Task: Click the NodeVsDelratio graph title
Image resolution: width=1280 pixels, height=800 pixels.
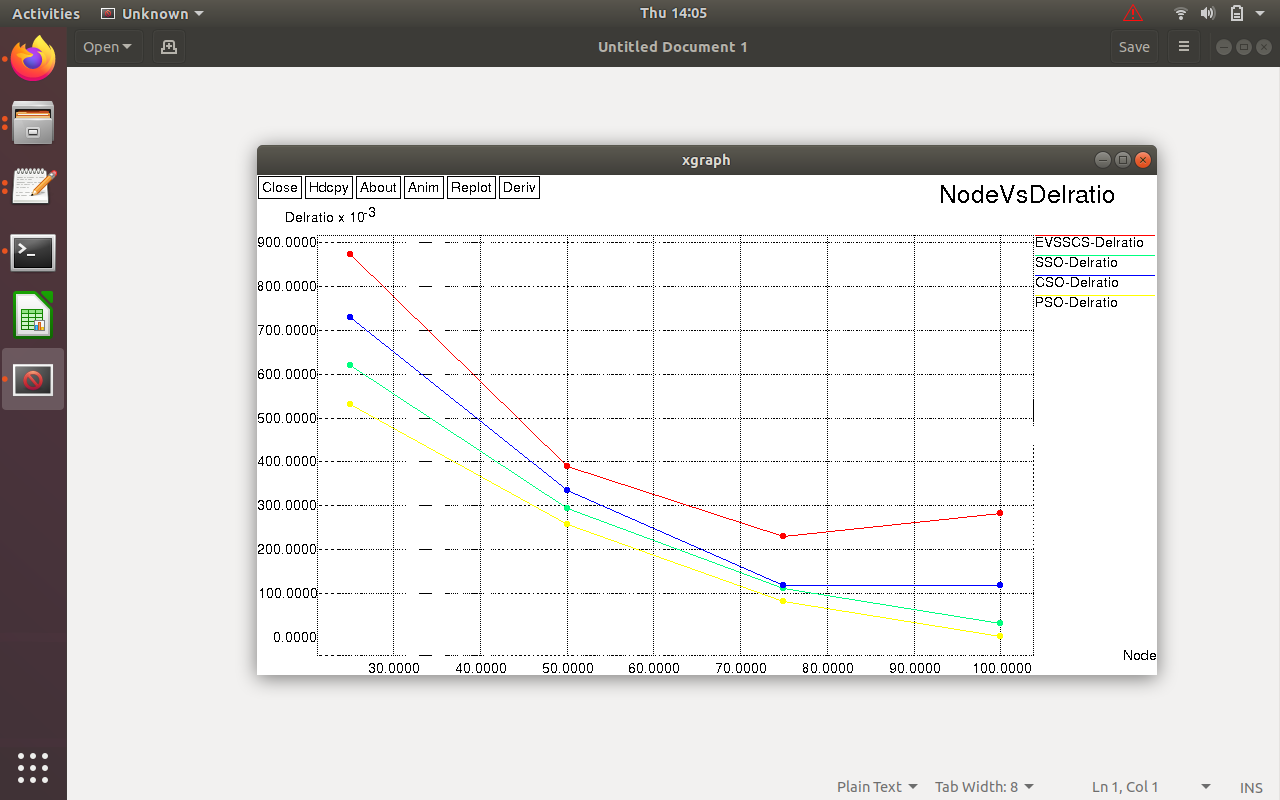Action: (1027, 195)
